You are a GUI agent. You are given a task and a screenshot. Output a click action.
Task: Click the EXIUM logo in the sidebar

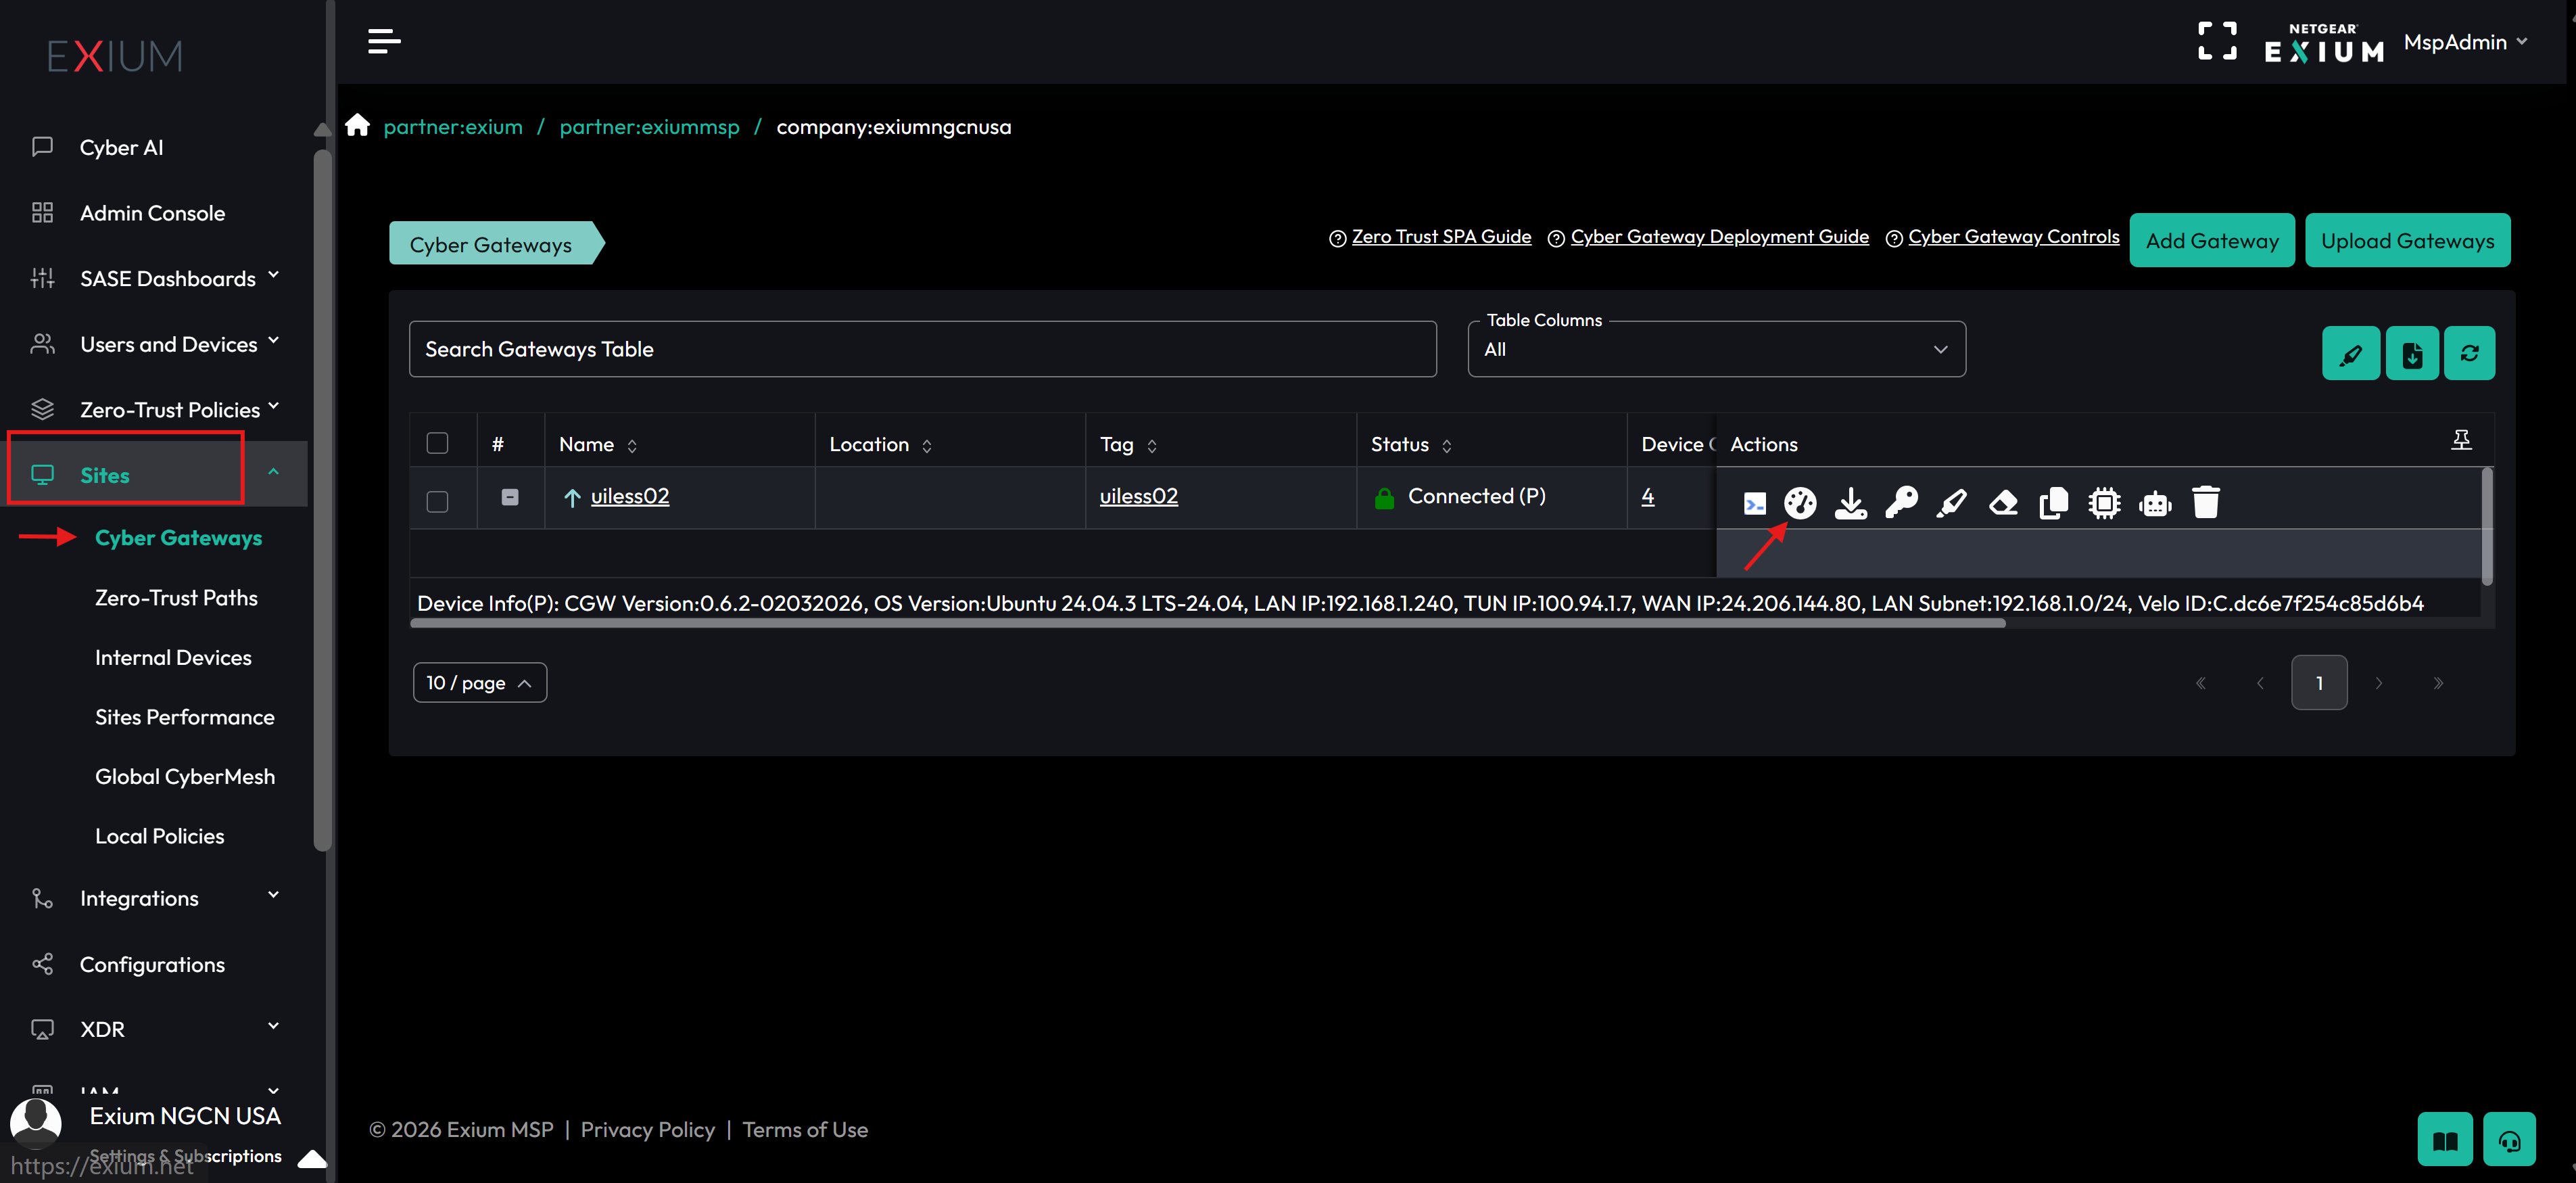click(115, 56)
